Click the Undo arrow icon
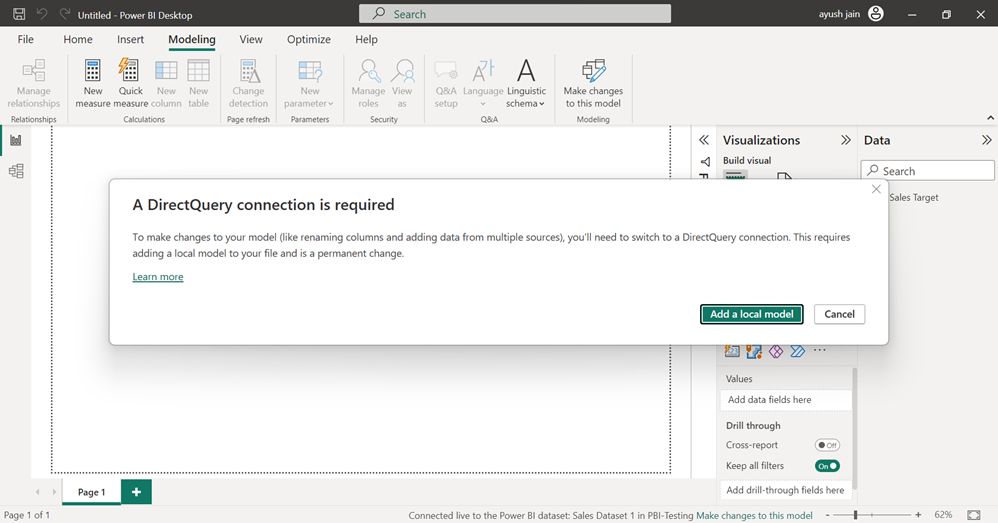 [x=42, y=14]
